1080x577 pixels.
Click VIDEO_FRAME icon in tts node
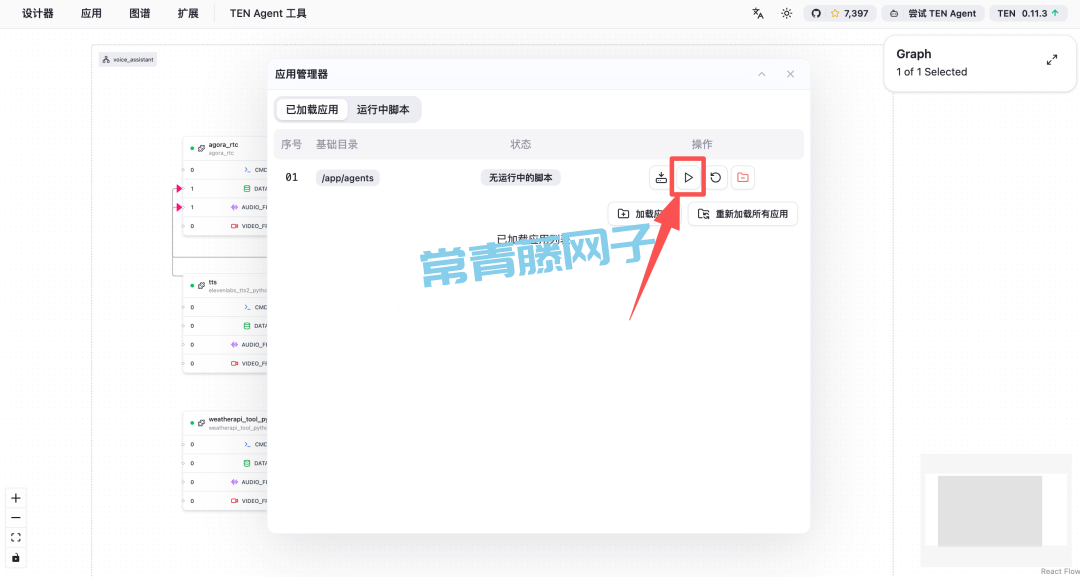click(x=234, y=363)
